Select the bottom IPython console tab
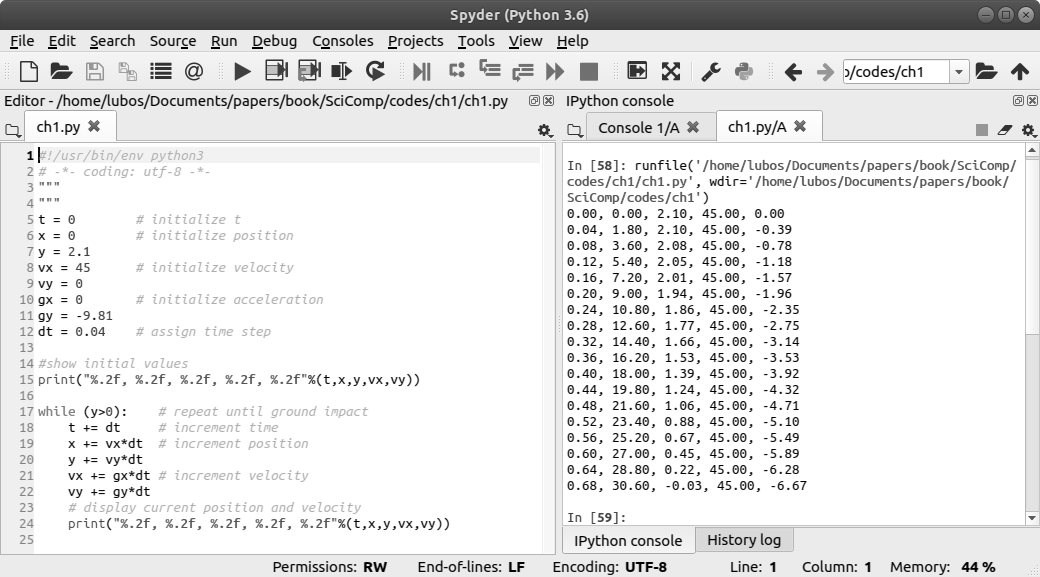1040x577 pixels. [627, 541]
